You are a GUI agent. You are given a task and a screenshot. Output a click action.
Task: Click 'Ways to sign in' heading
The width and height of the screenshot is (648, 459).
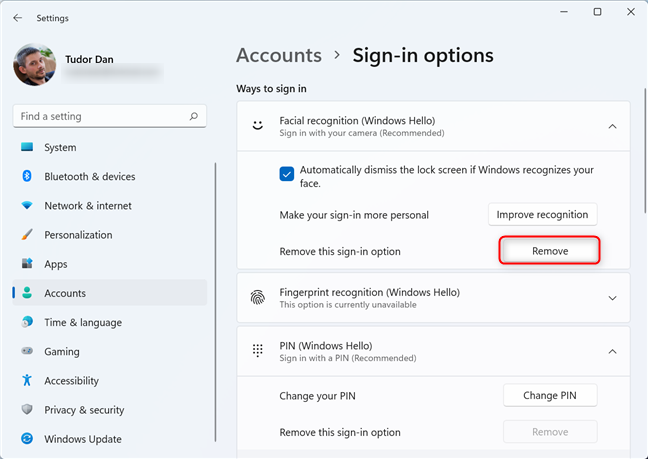coord(271,89)
